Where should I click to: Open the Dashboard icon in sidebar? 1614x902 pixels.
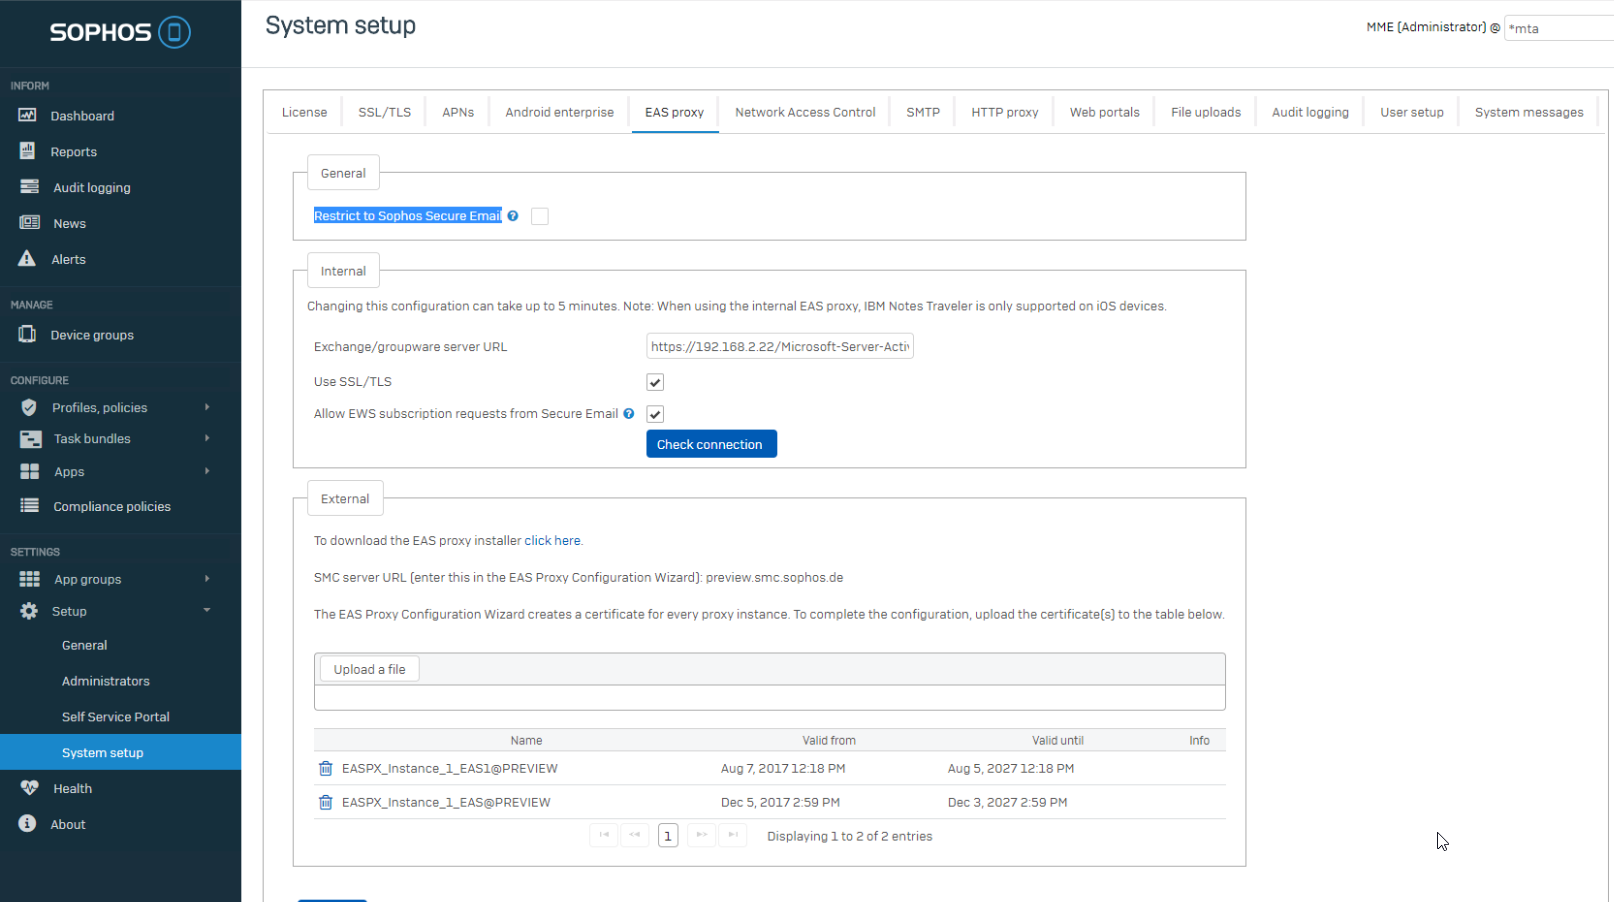[28, 115]
